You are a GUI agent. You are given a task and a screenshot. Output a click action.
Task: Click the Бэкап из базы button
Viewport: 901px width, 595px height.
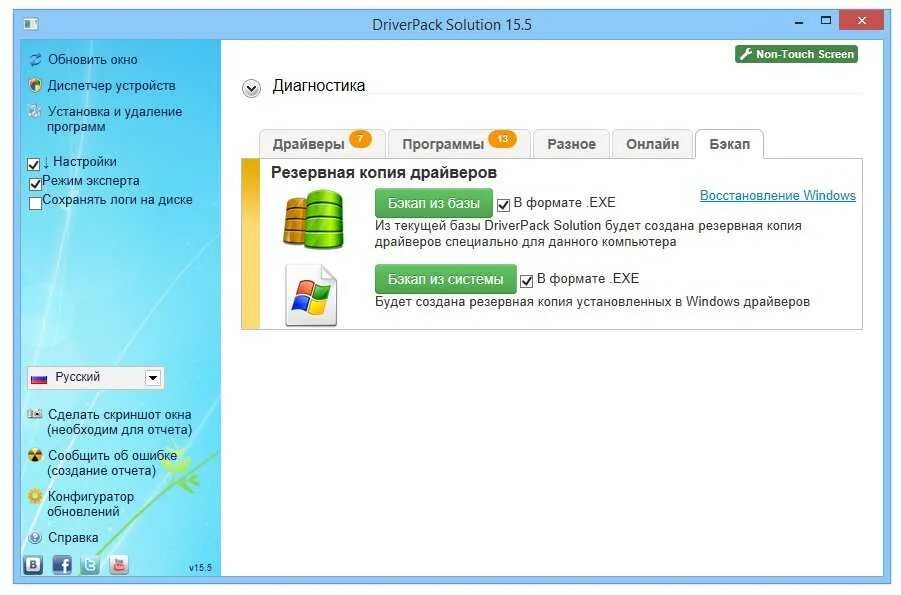434,203
